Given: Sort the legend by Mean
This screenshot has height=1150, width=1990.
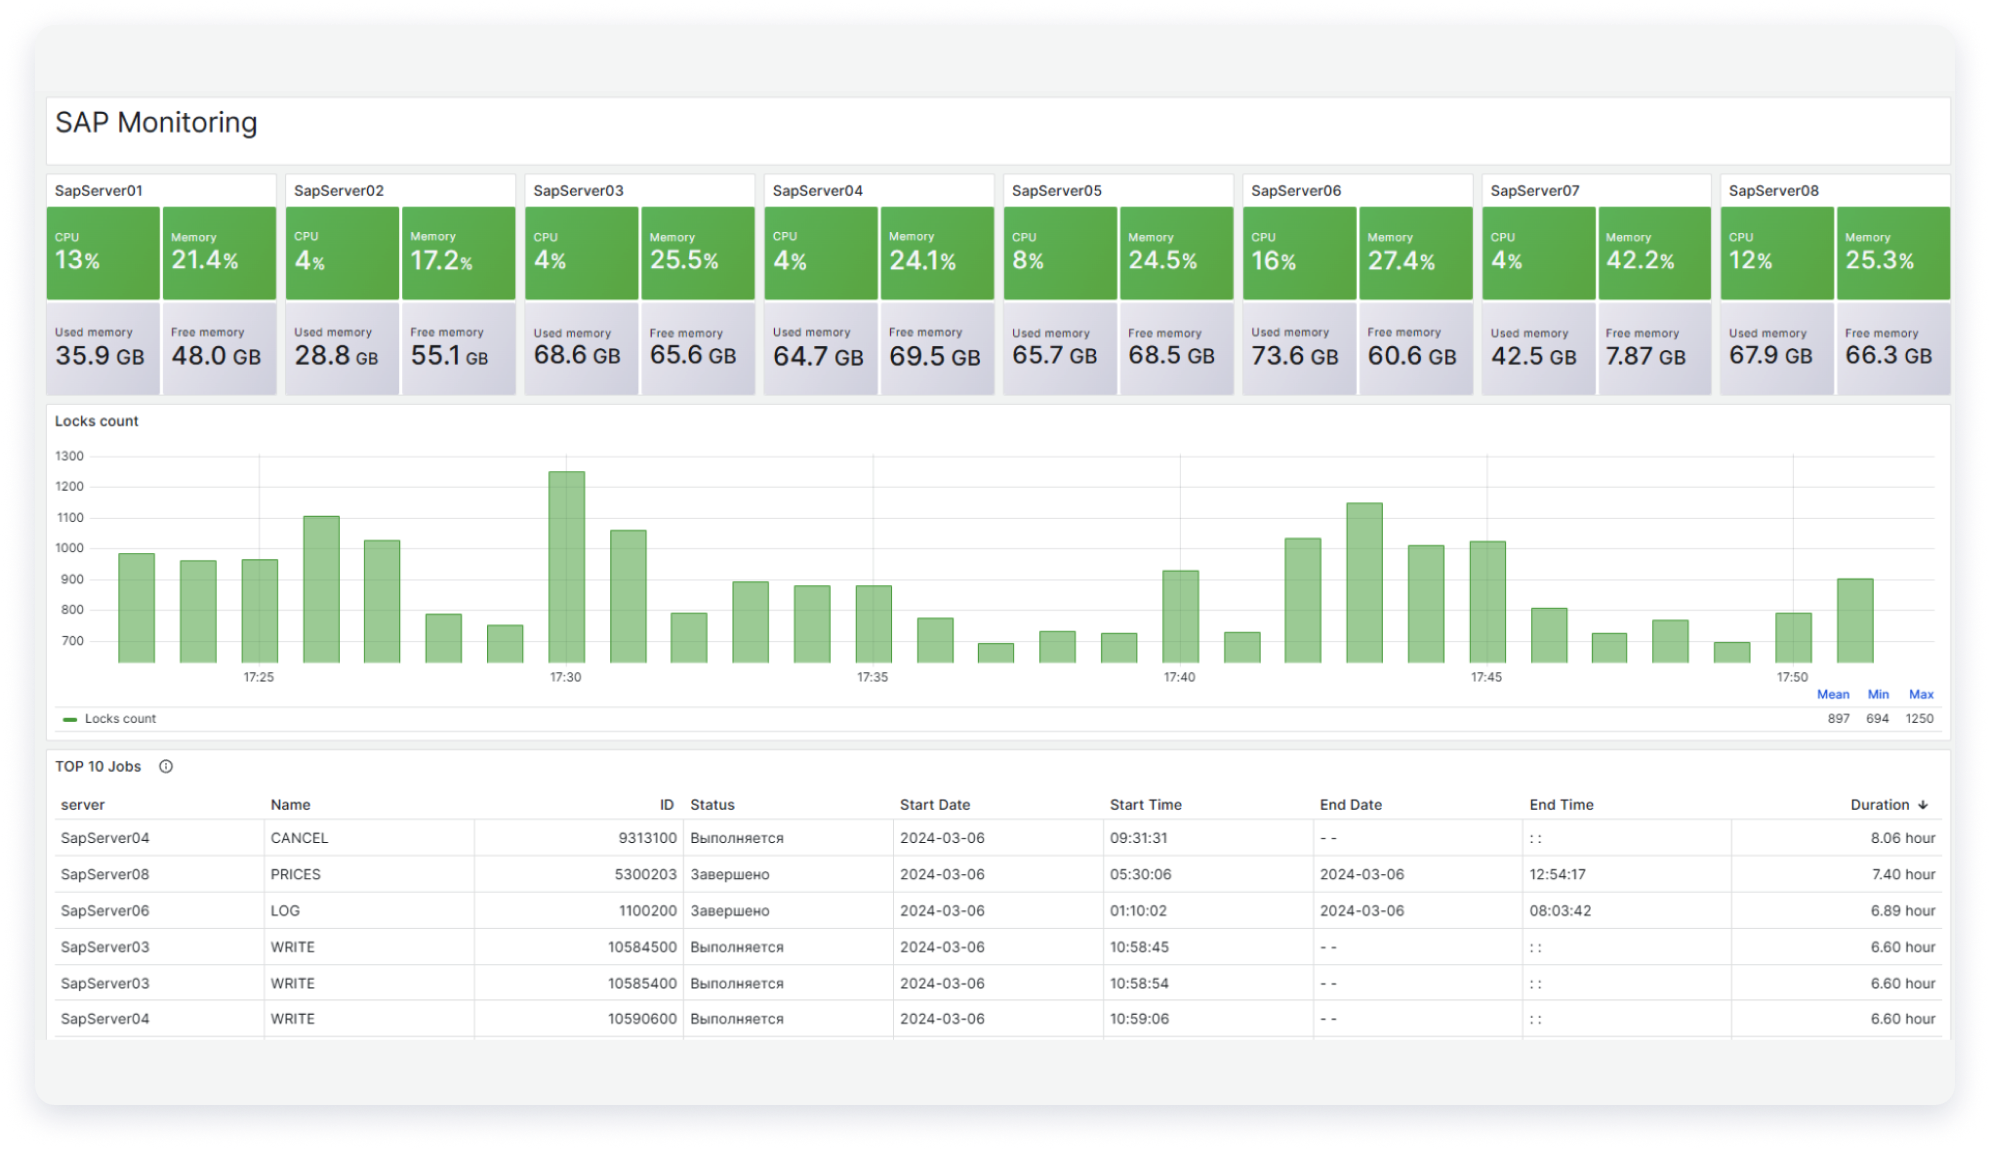Looking at the screenshot, I should coord(1833,694).
